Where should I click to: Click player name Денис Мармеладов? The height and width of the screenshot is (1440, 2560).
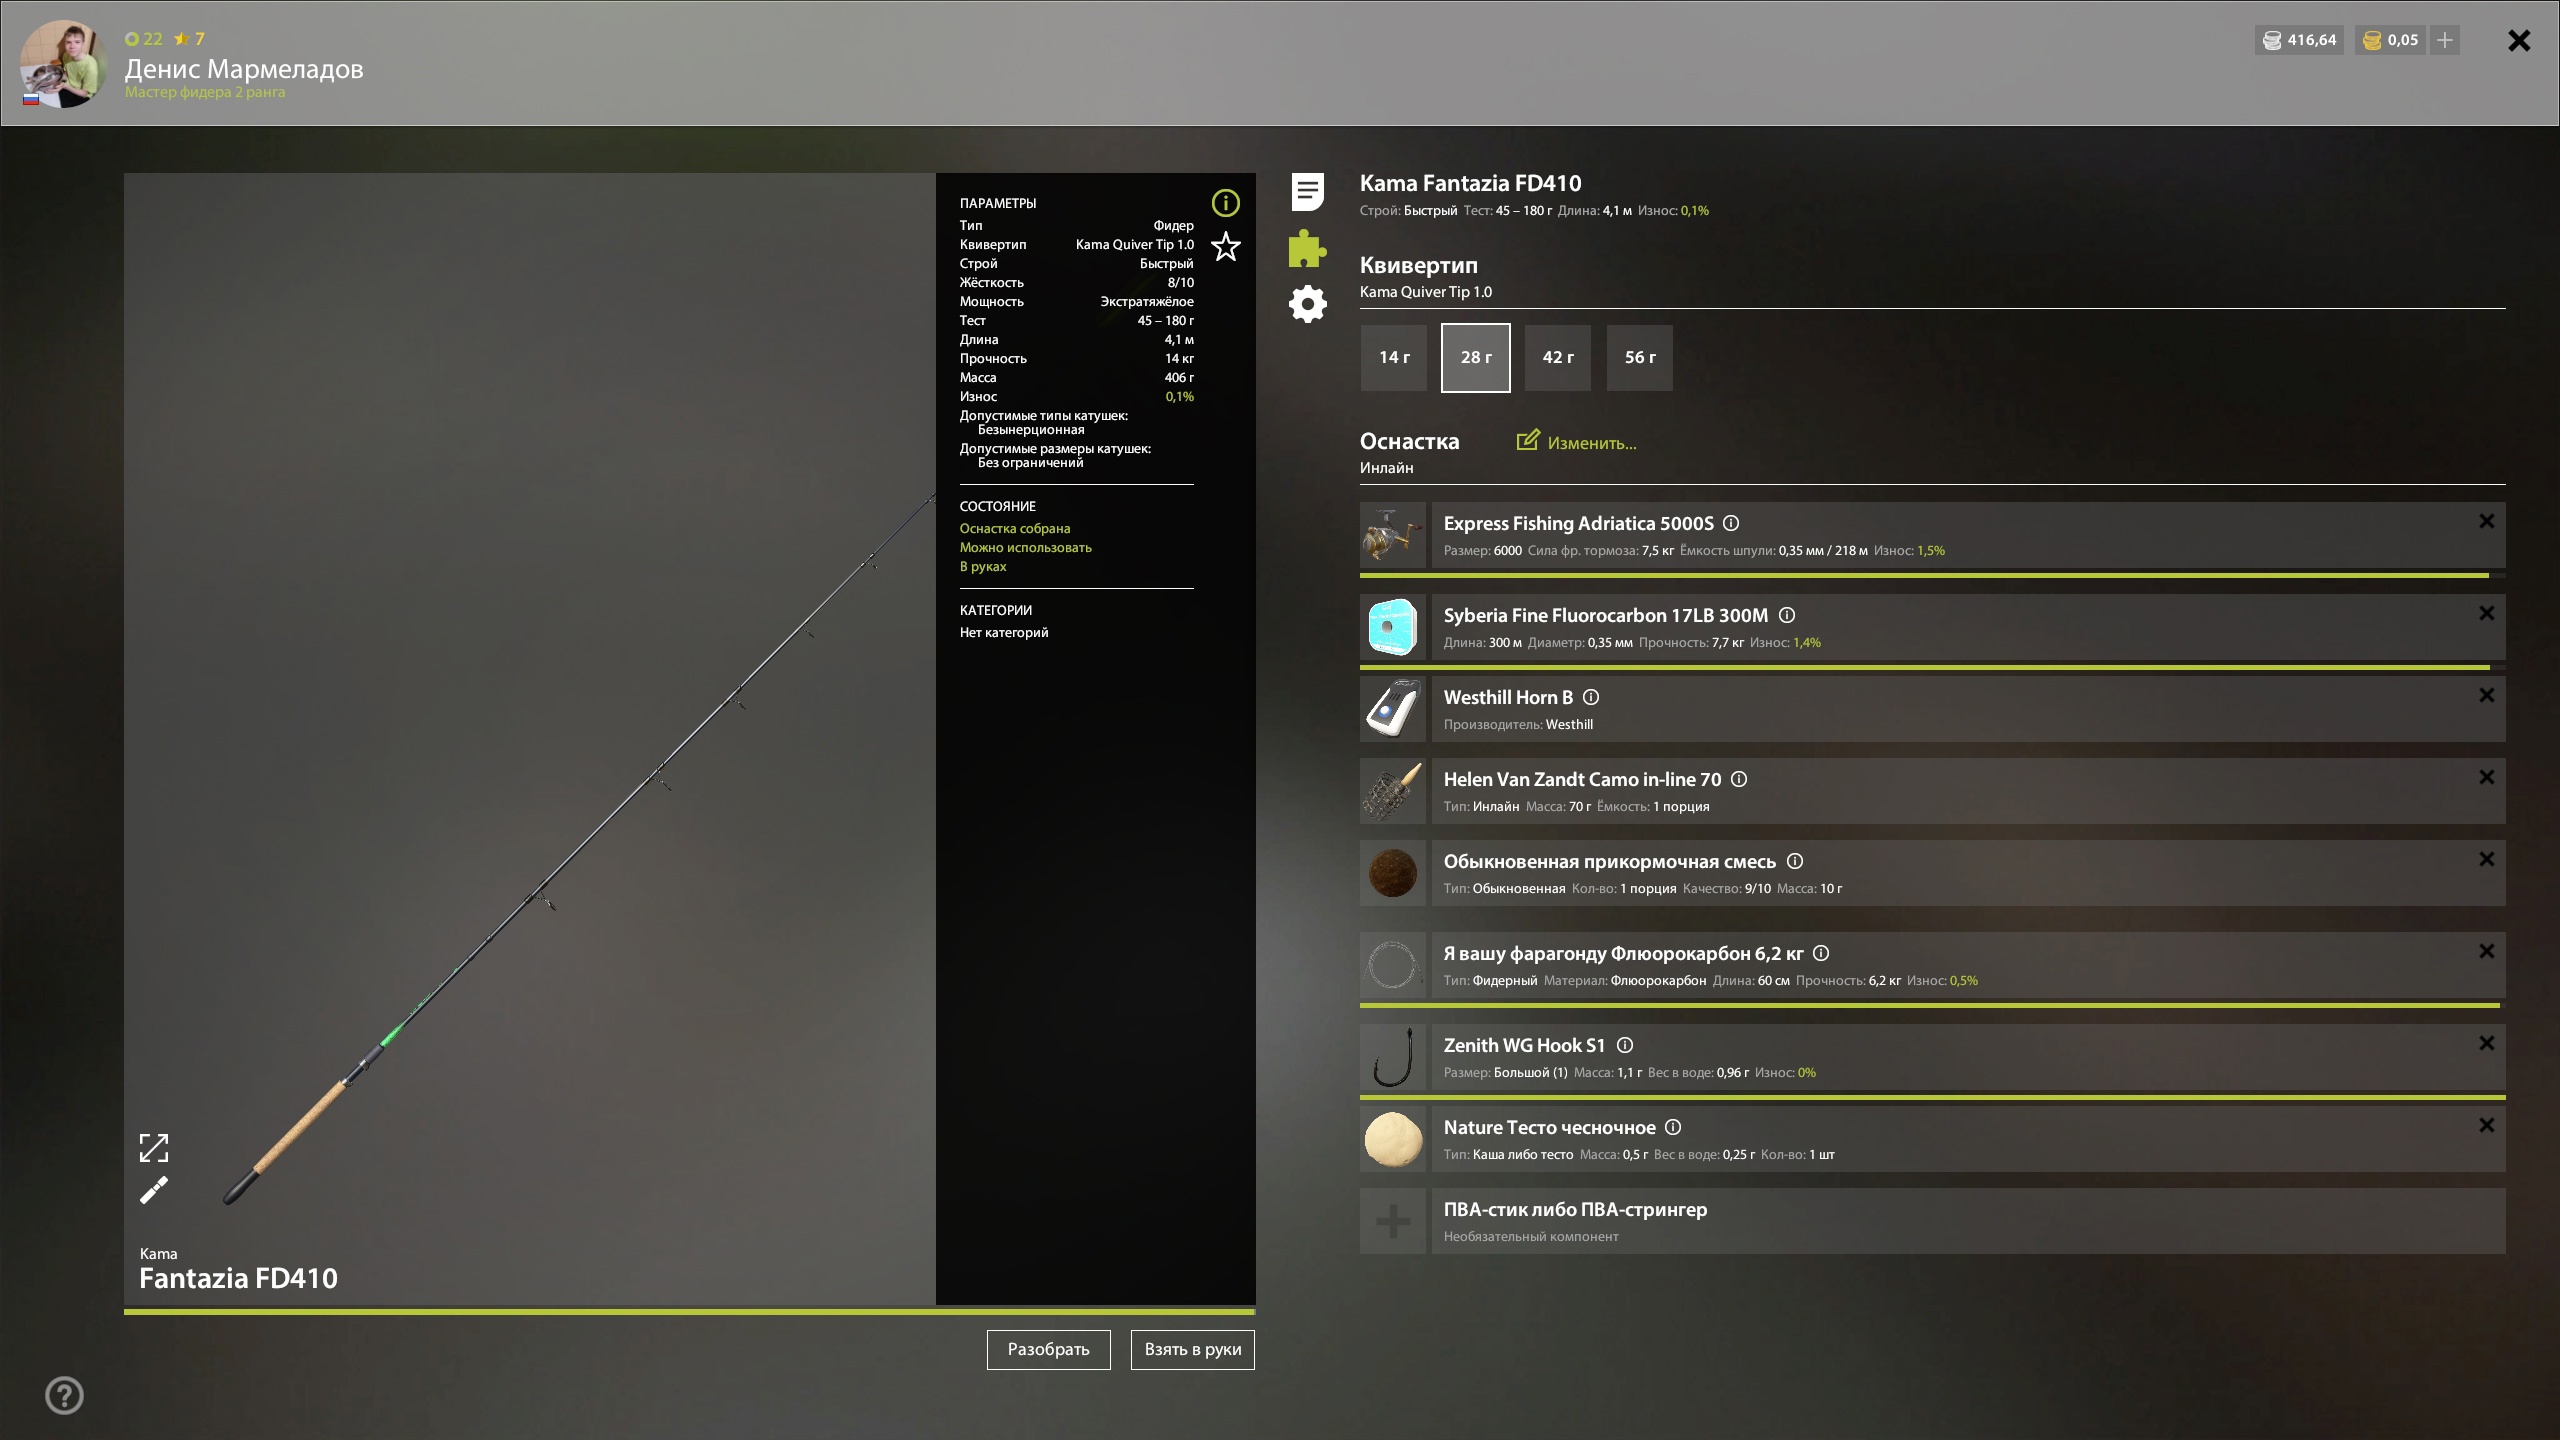click(x=244, y=68)
